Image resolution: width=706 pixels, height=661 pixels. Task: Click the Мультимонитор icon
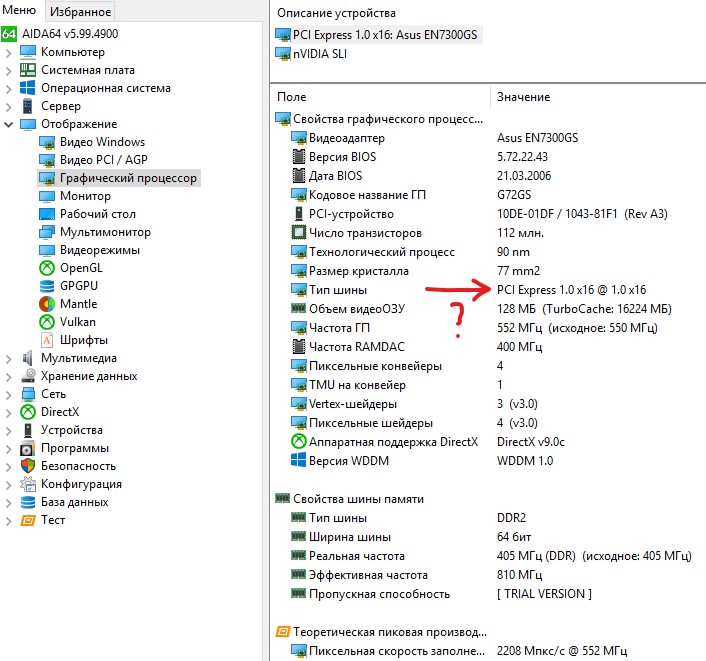pos(47,232)
